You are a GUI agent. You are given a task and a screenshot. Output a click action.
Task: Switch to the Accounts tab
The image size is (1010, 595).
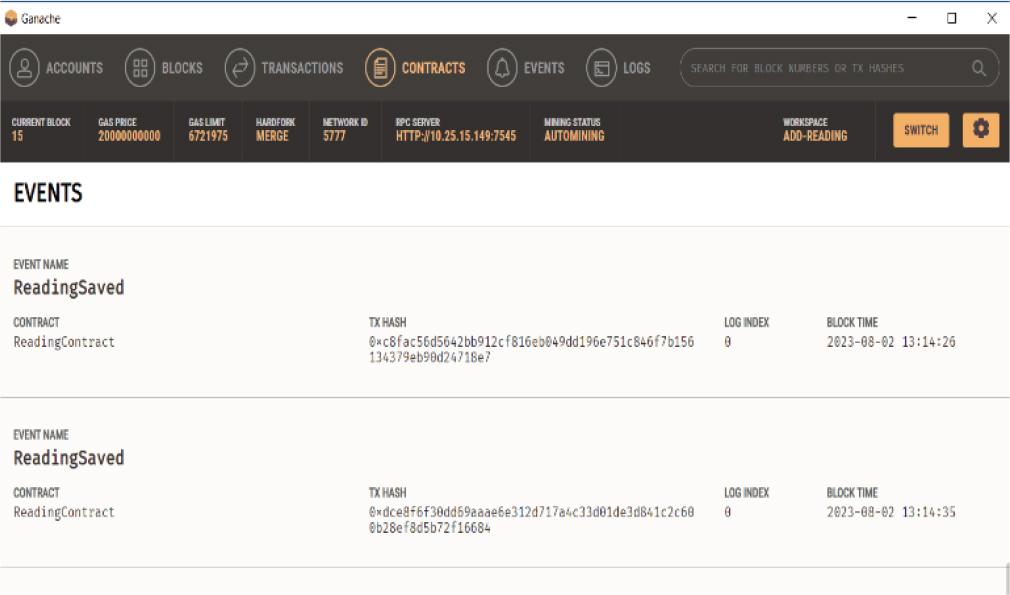[x=74, y=68]
